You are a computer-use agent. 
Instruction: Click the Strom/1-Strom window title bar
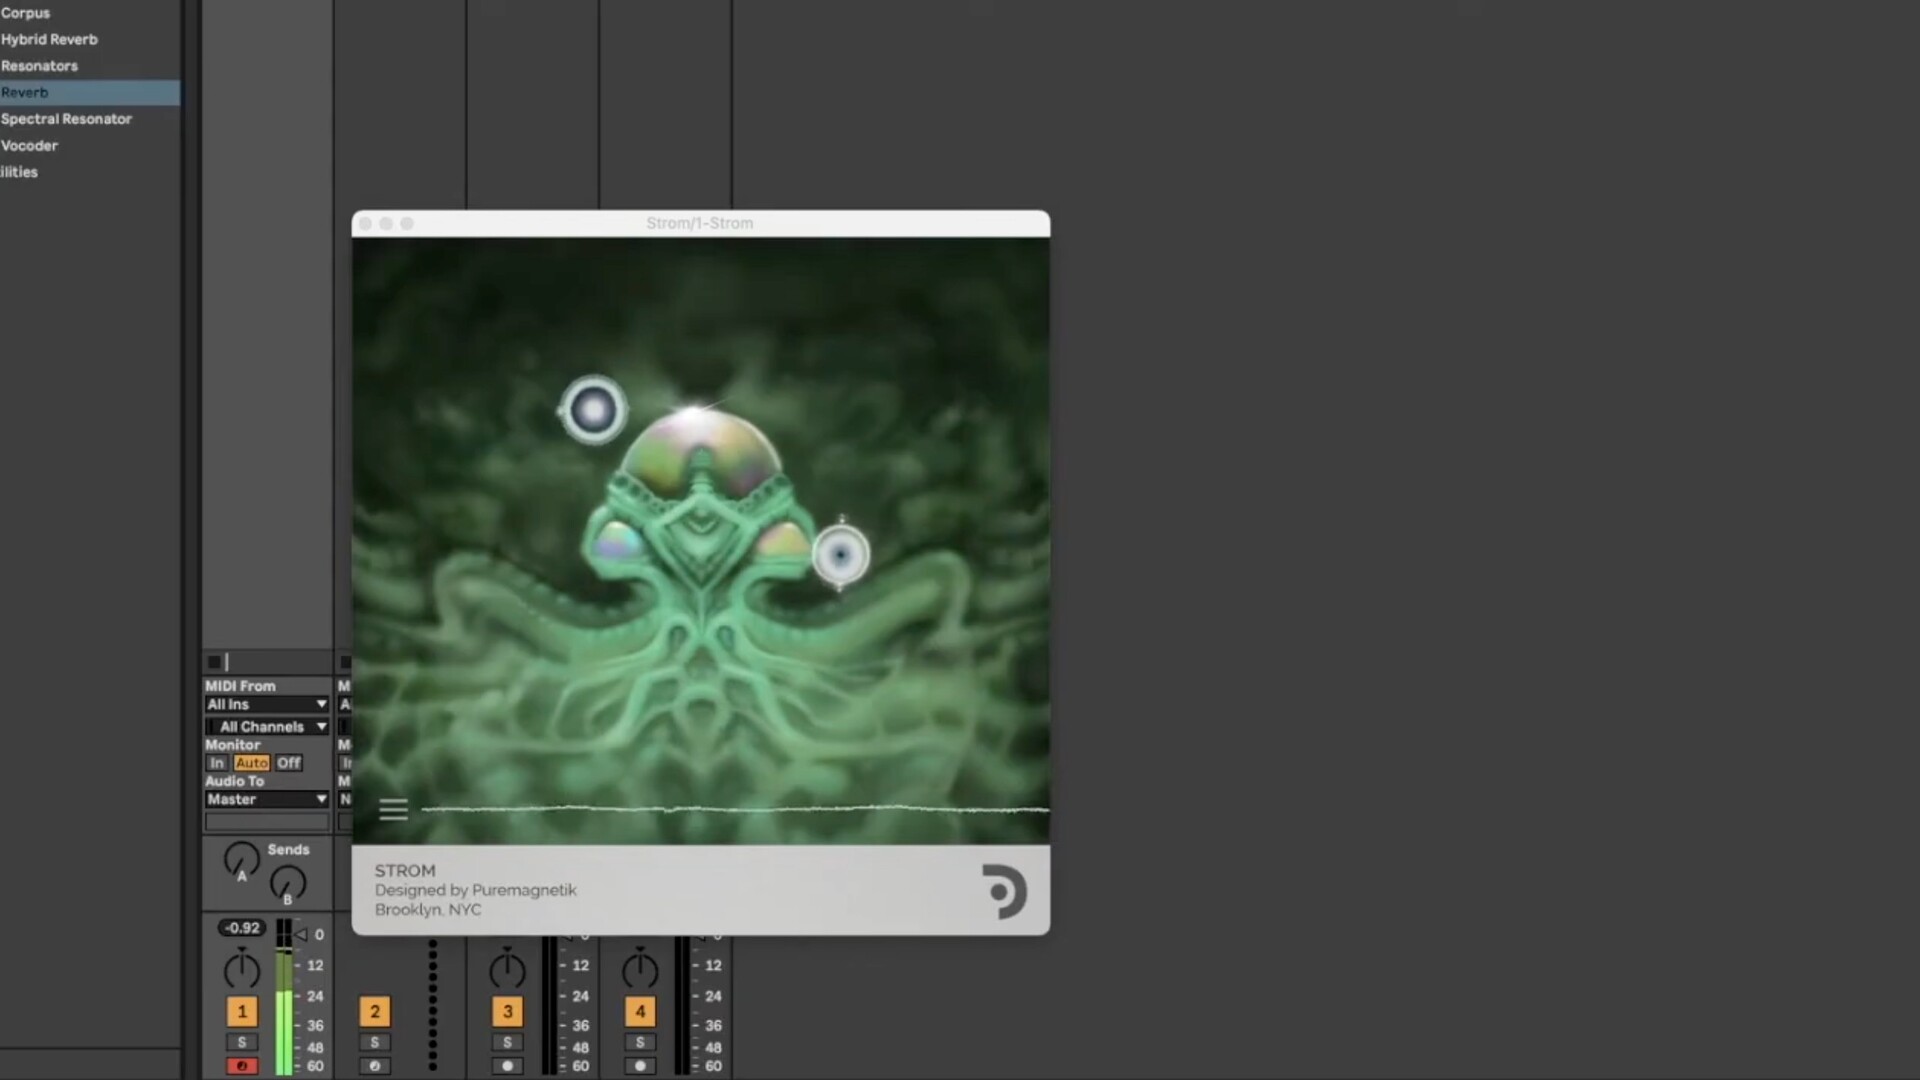point(700,223)
